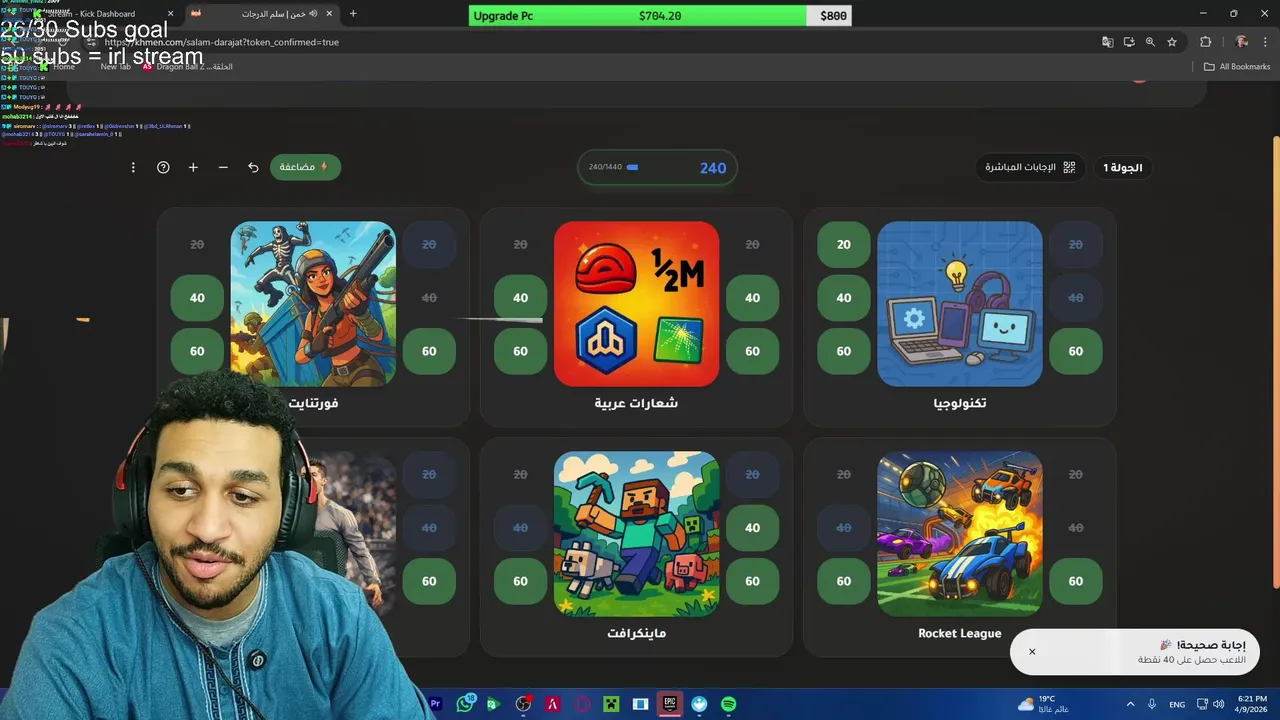Open WhatsApp from the taskbar
Screen dimensions: 1280x720
(464, 704)
